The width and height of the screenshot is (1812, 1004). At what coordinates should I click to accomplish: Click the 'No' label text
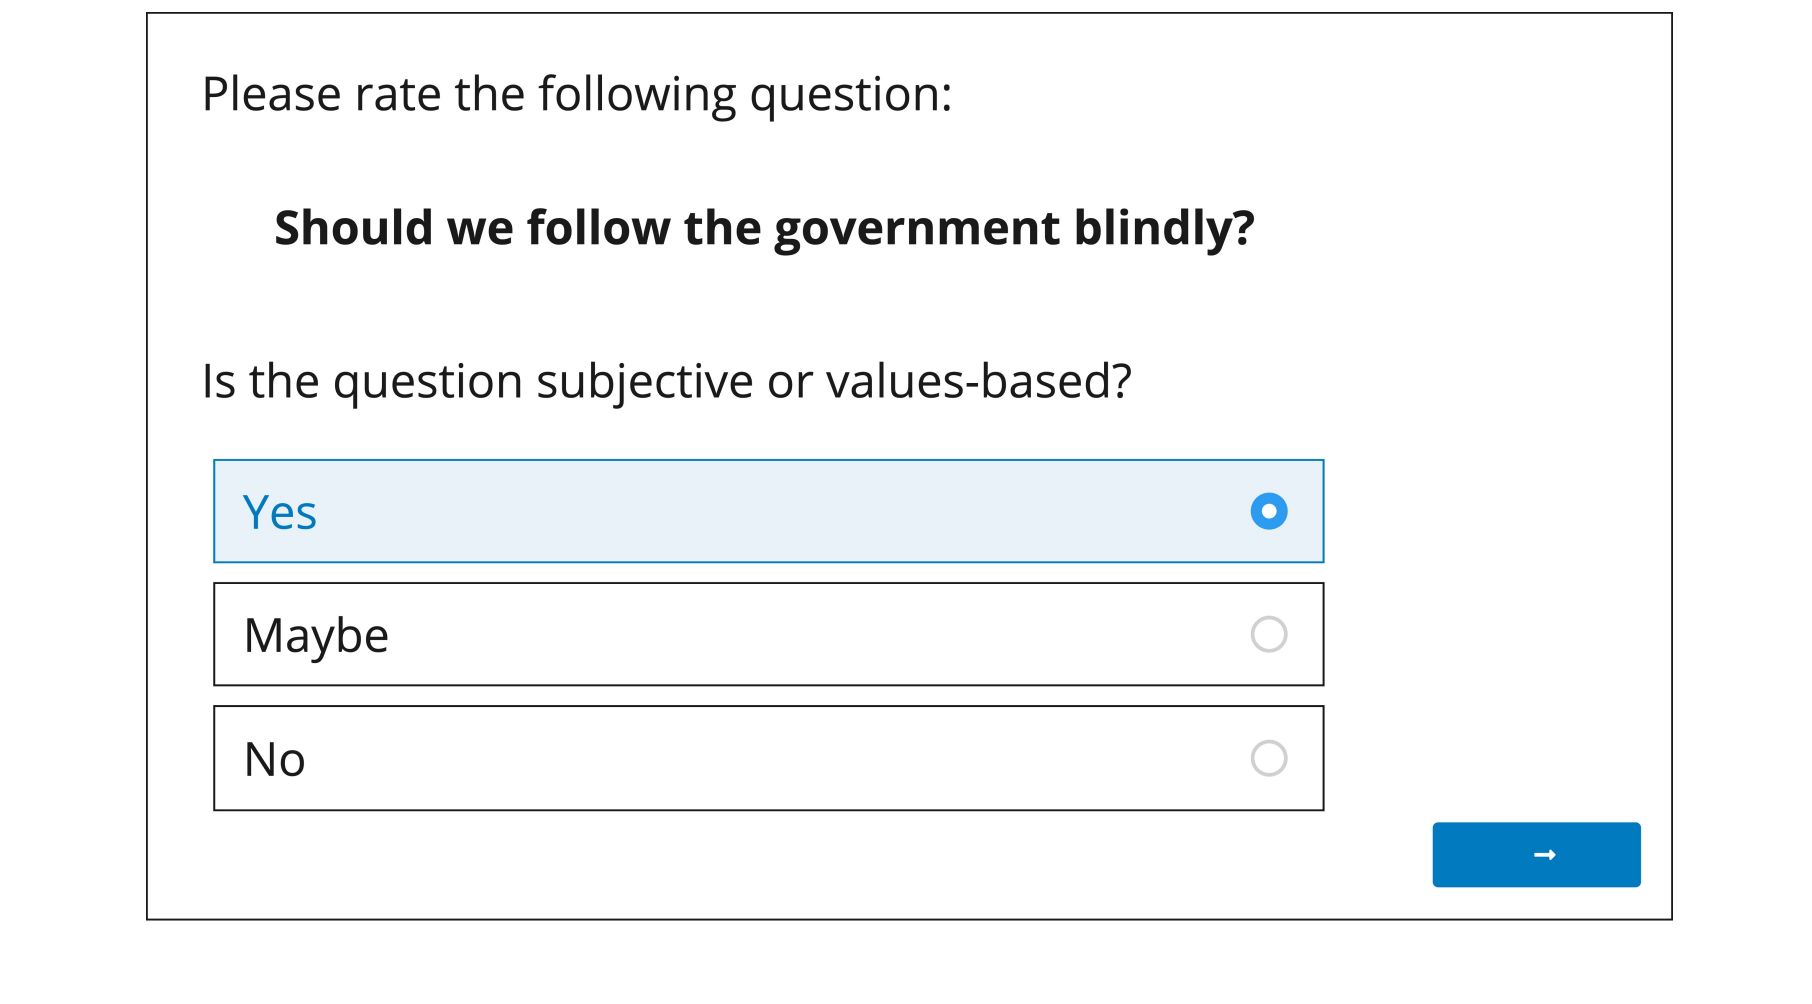275,759
